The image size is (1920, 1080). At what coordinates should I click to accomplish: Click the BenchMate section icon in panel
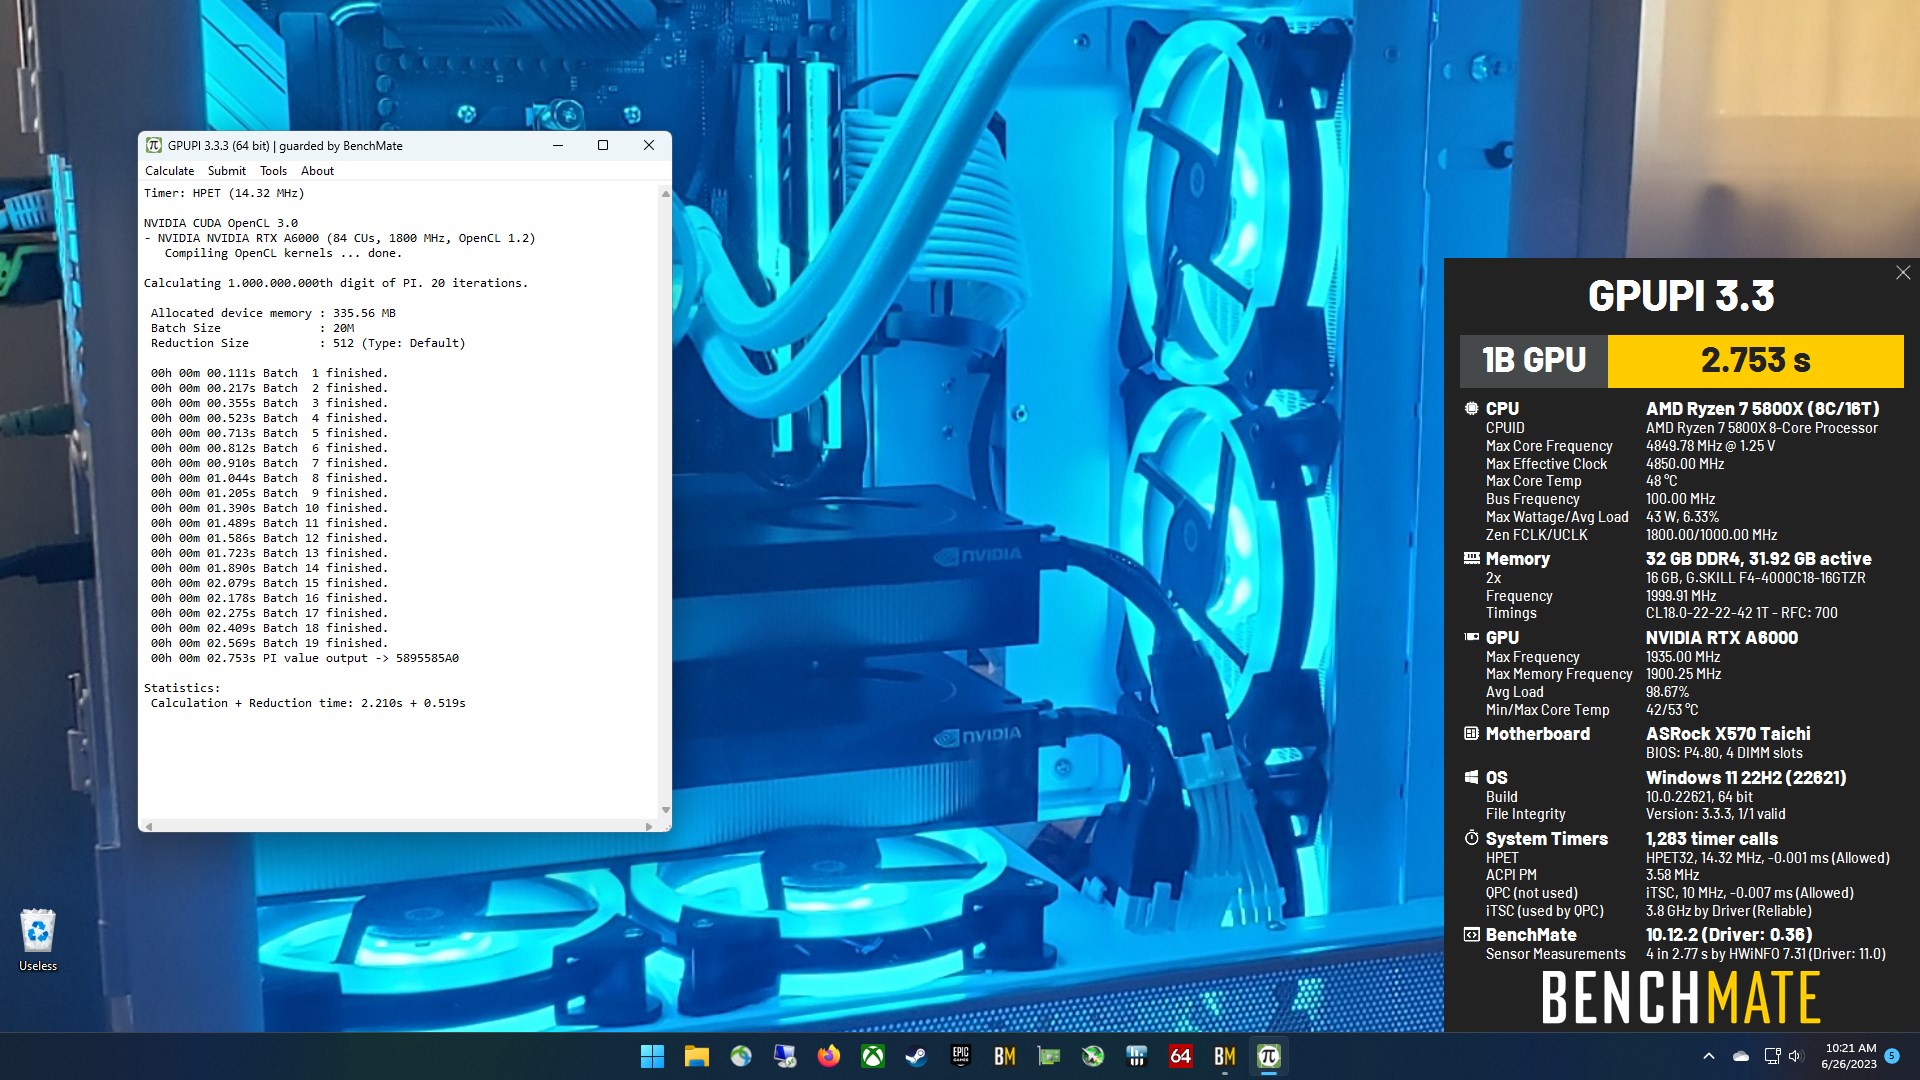click(1471, 934)
